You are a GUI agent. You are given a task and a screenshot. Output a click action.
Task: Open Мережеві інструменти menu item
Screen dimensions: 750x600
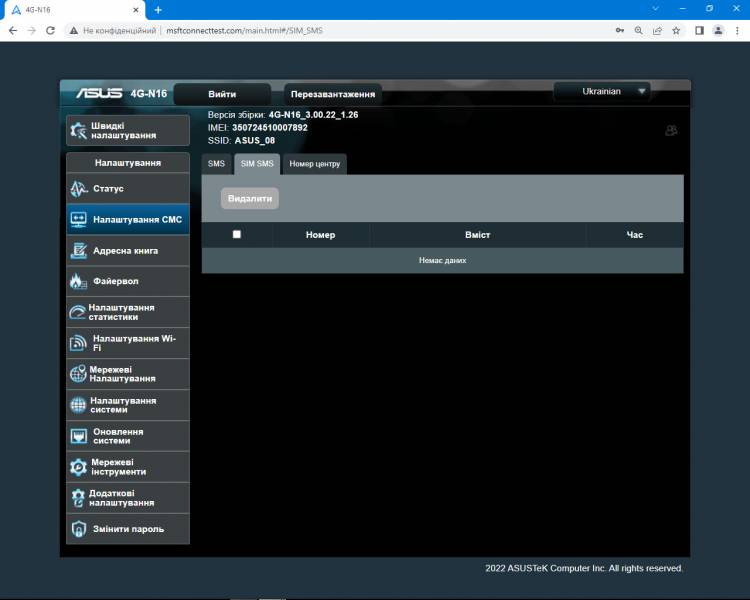128,467
